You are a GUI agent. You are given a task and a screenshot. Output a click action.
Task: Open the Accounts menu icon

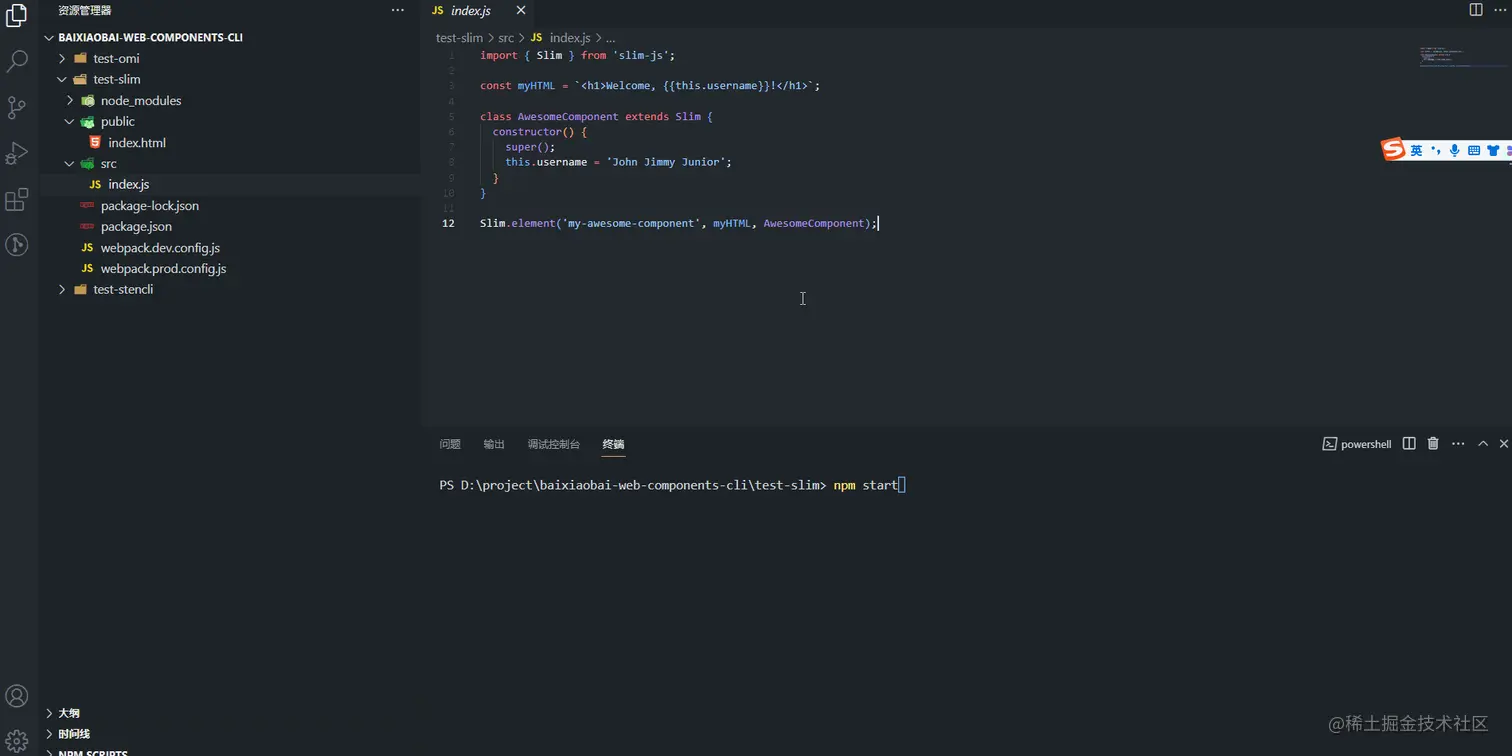pos(17,696)
